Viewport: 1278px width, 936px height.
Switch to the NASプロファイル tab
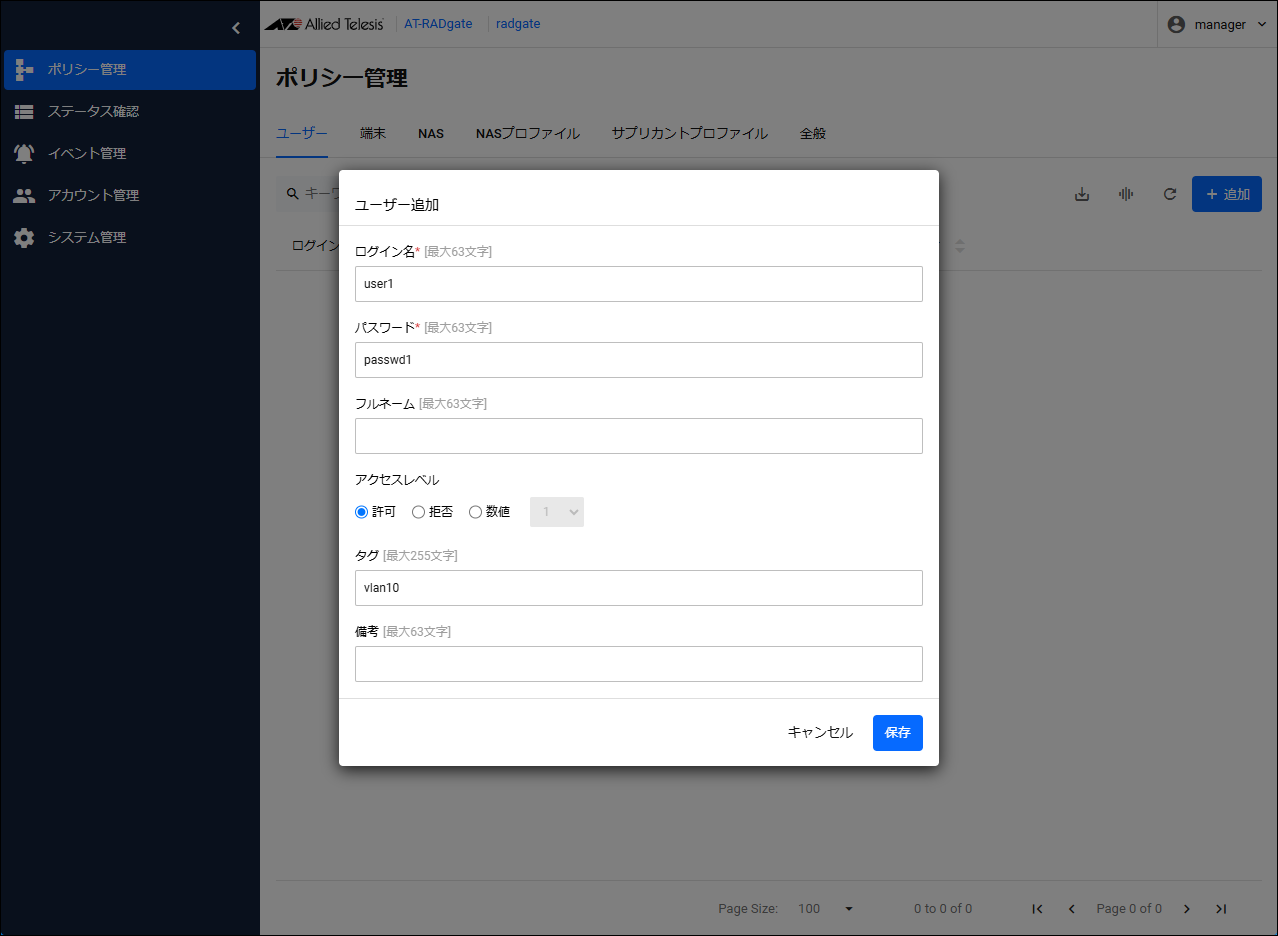(x=528, y=133)
